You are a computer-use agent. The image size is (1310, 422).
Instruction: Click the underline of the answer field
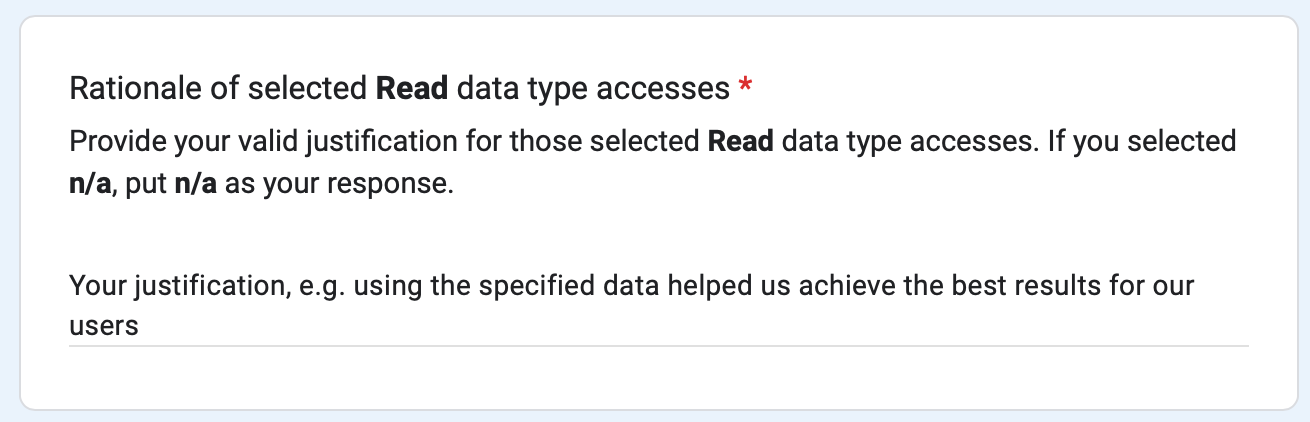click(x=658, y=346)
